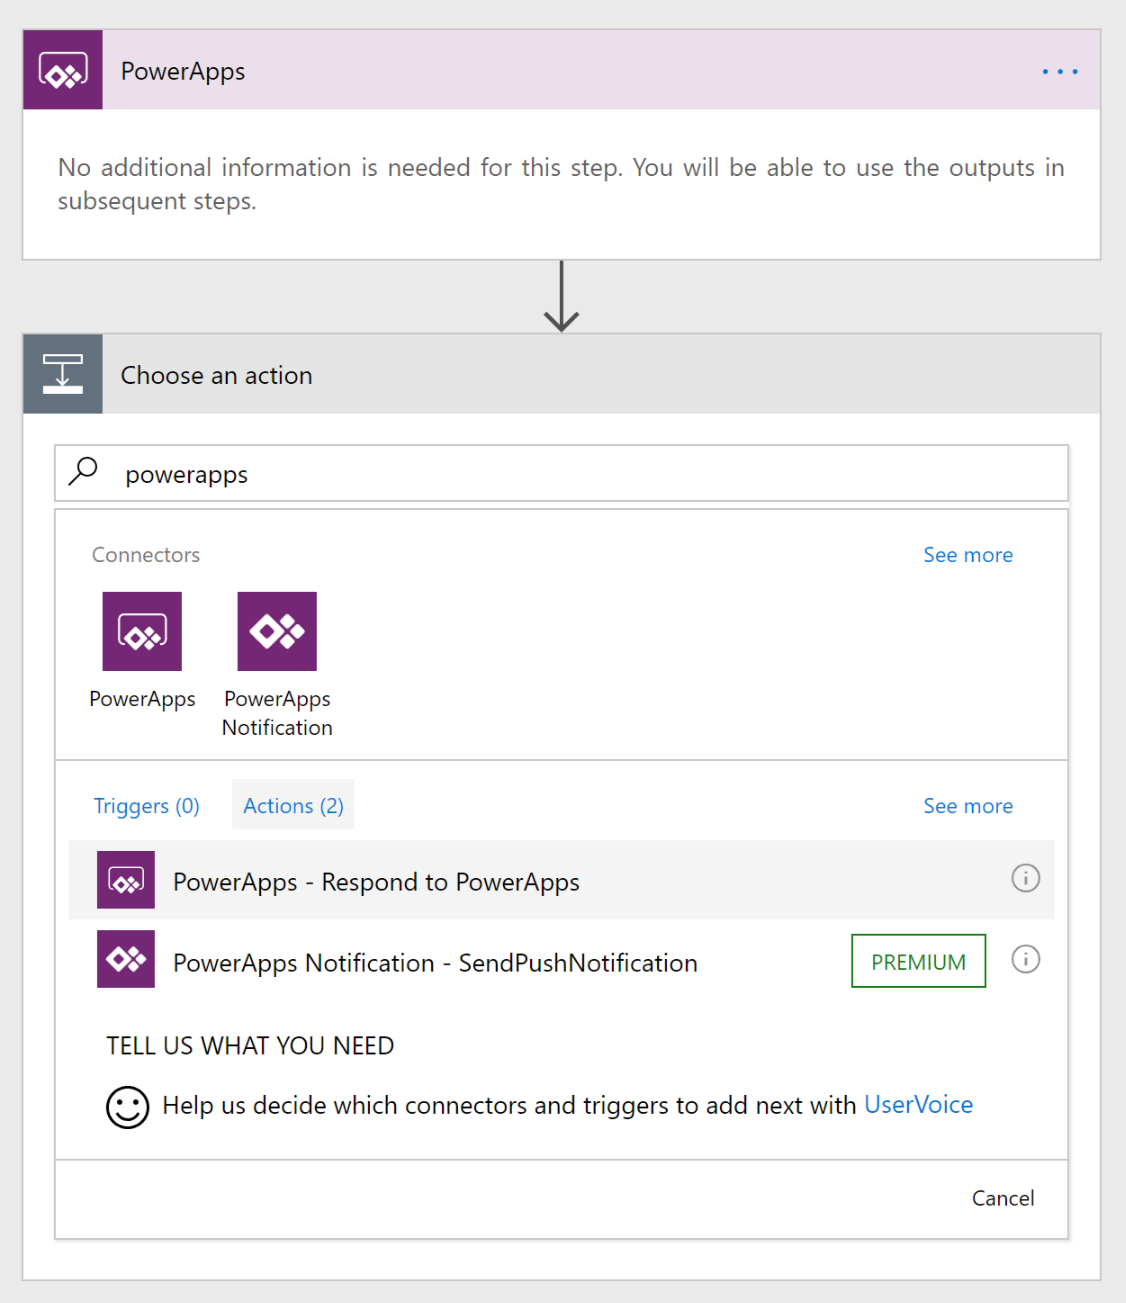Image resolution: width=1126 pixels, height=1303 pixels.
Task: Click the PREMIUM badge
Action: pyautogui.click(x=918, y=962)
